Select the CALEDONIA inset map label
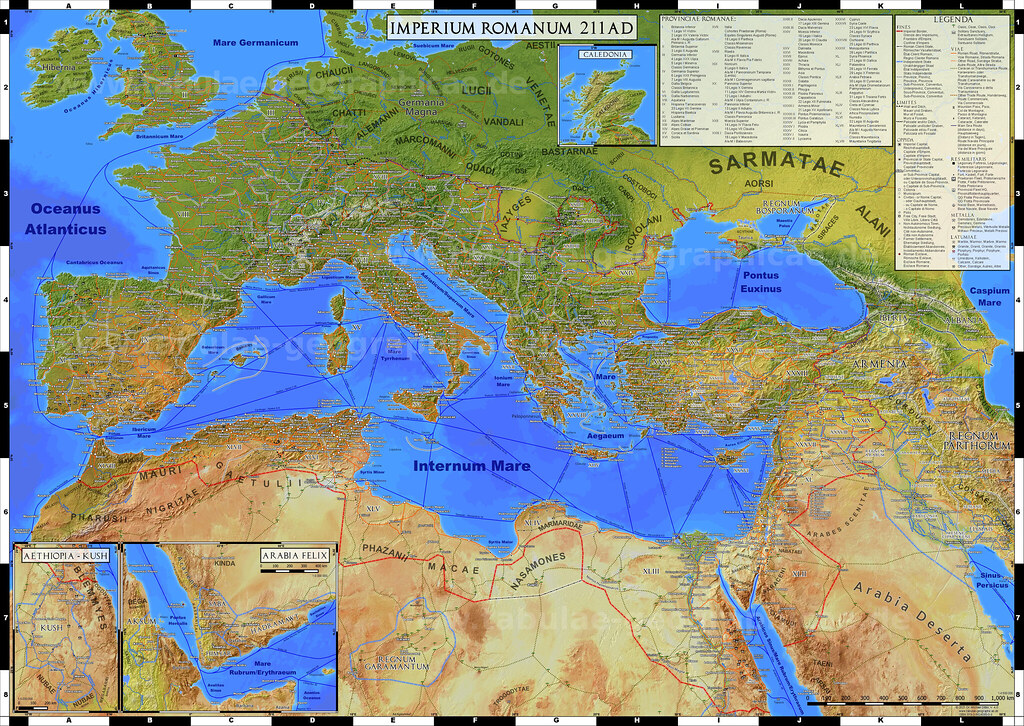 click(x=605, y=55)
